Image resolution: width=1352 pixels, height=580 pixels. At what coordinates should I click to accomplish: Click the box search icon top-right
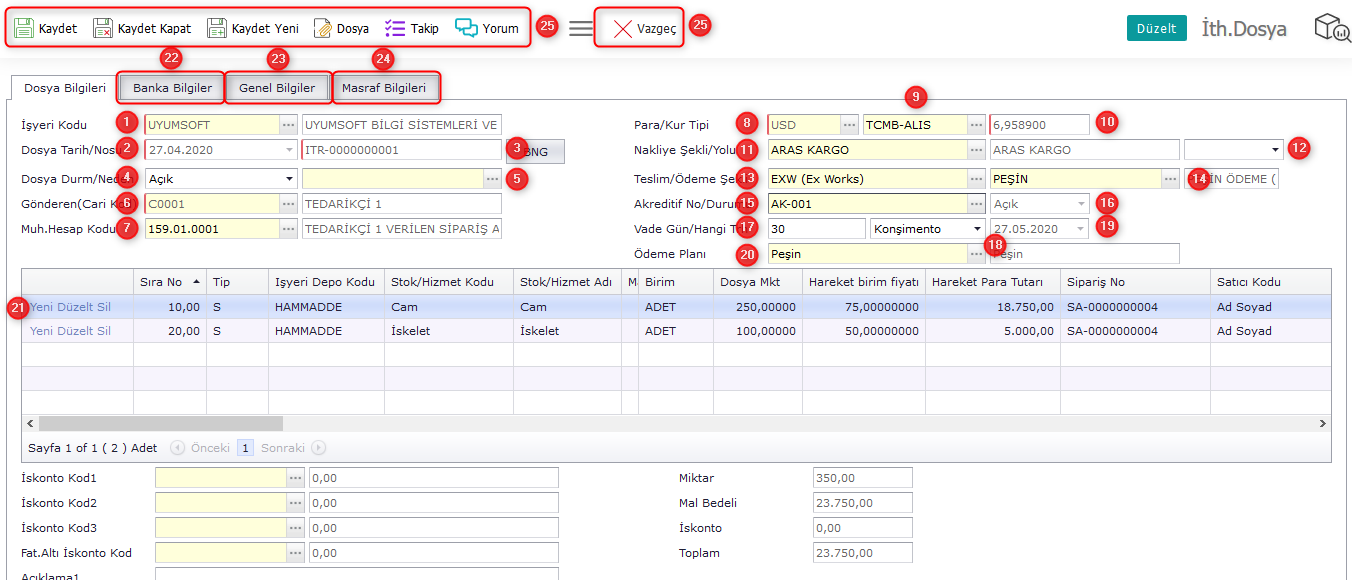coord(1331,29)
